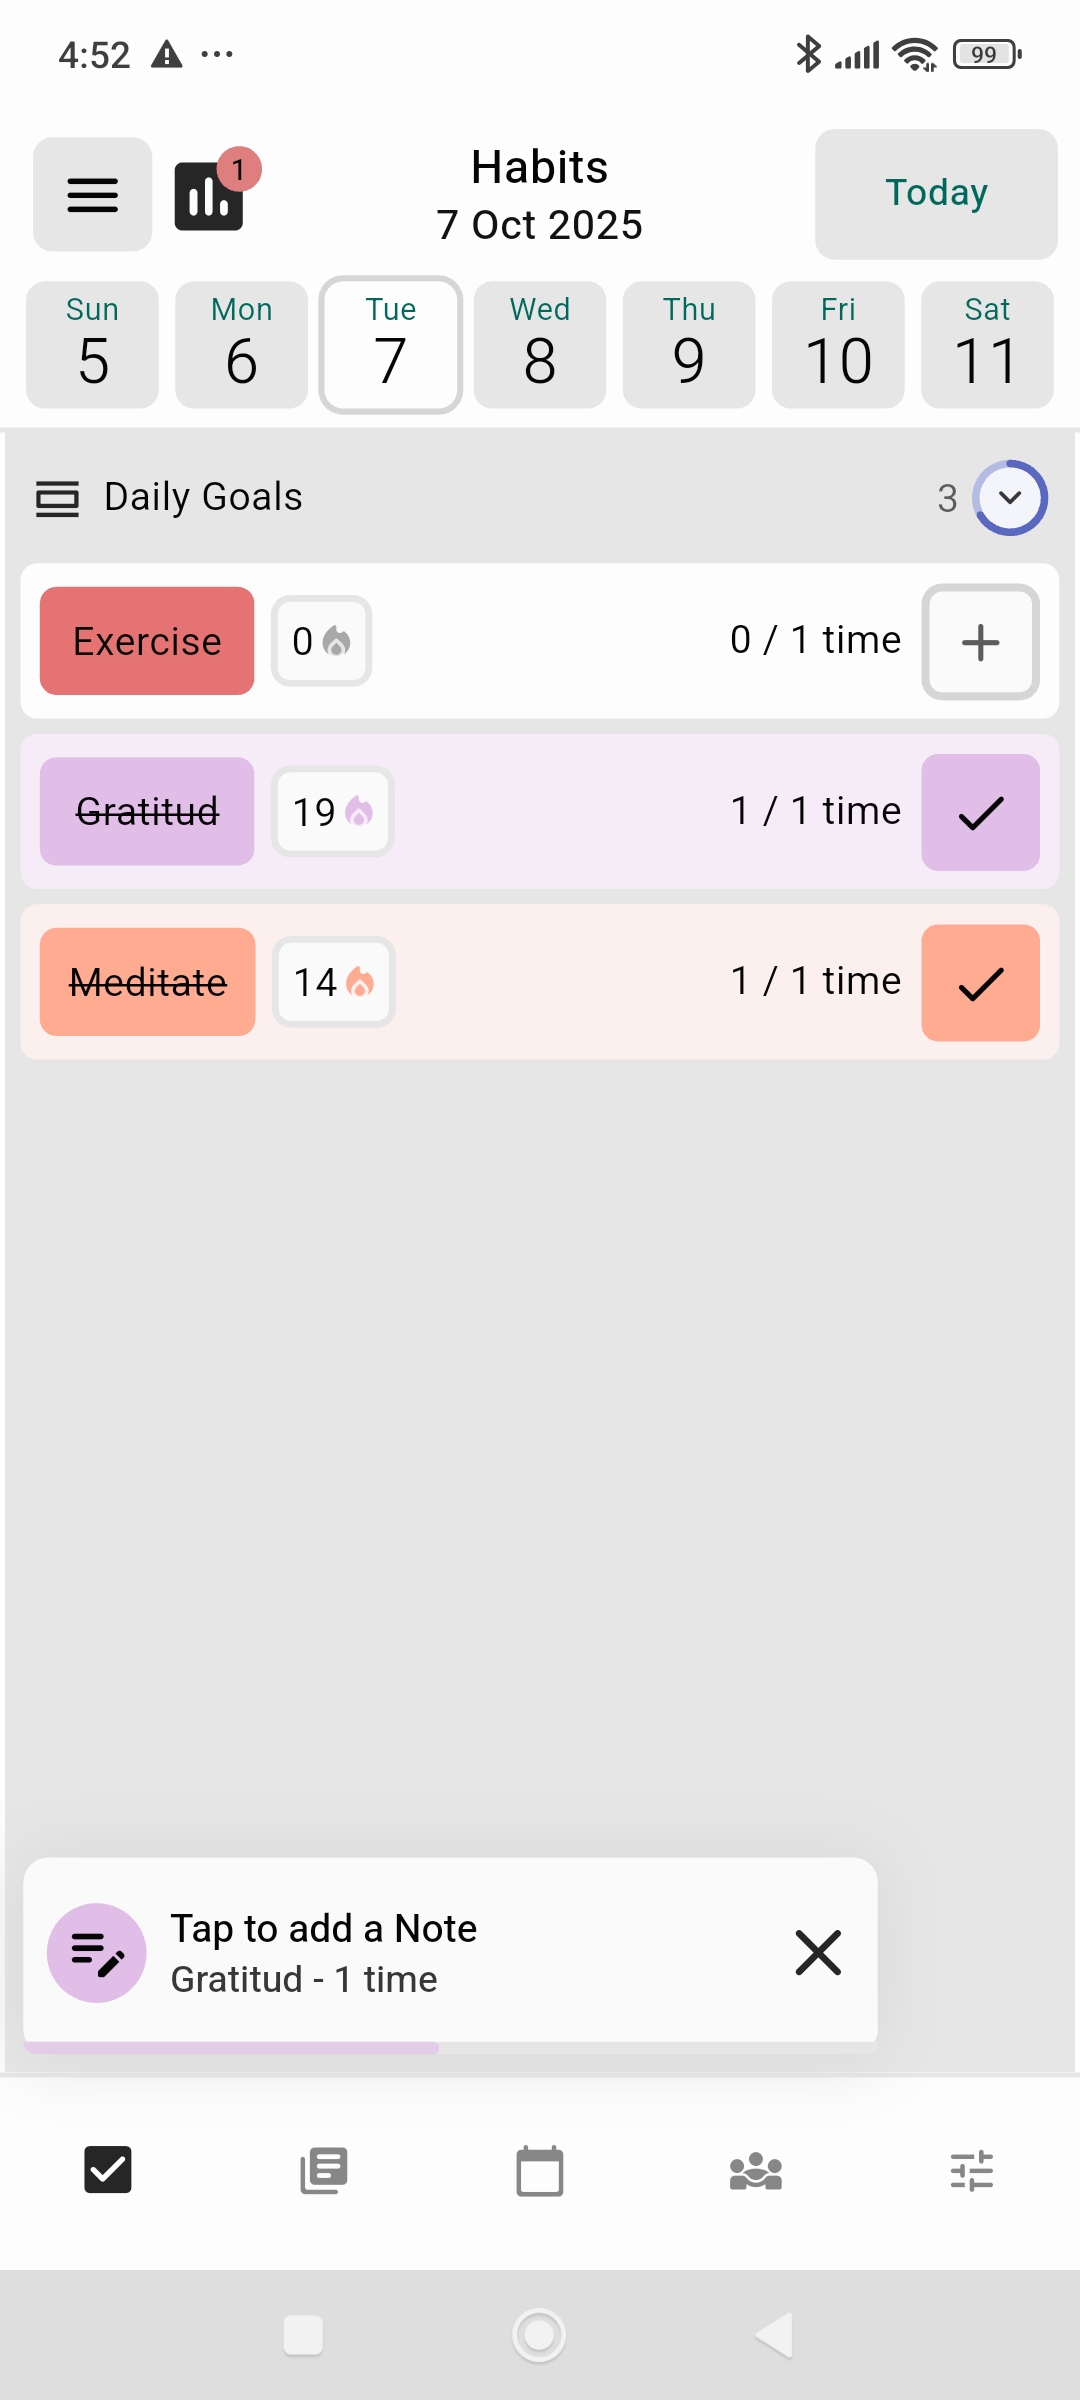
Task: Open Exercise streak counter
Action: pos(321,641)
